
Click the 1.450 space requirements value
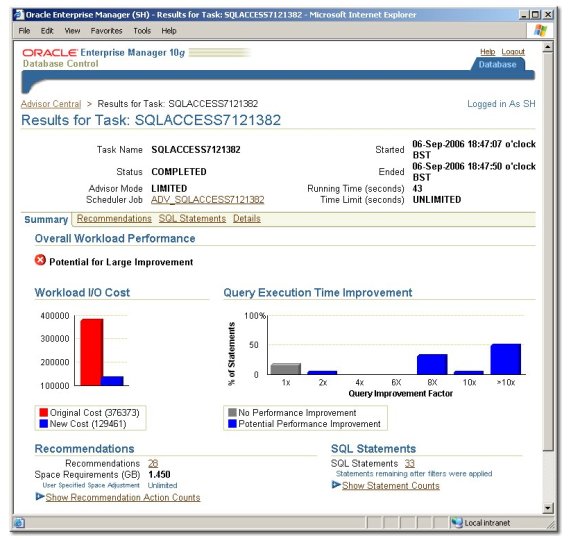pos(159,475)
